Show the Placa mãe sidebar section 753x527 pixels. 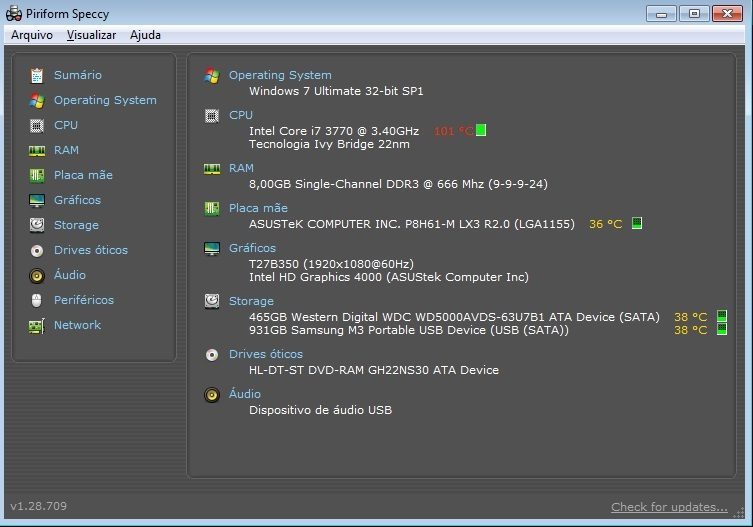83,175
